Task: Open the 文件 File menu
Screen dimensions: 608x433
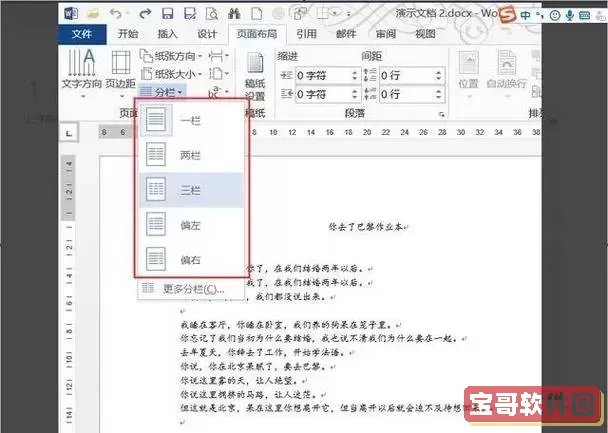Action: (84, 33)
